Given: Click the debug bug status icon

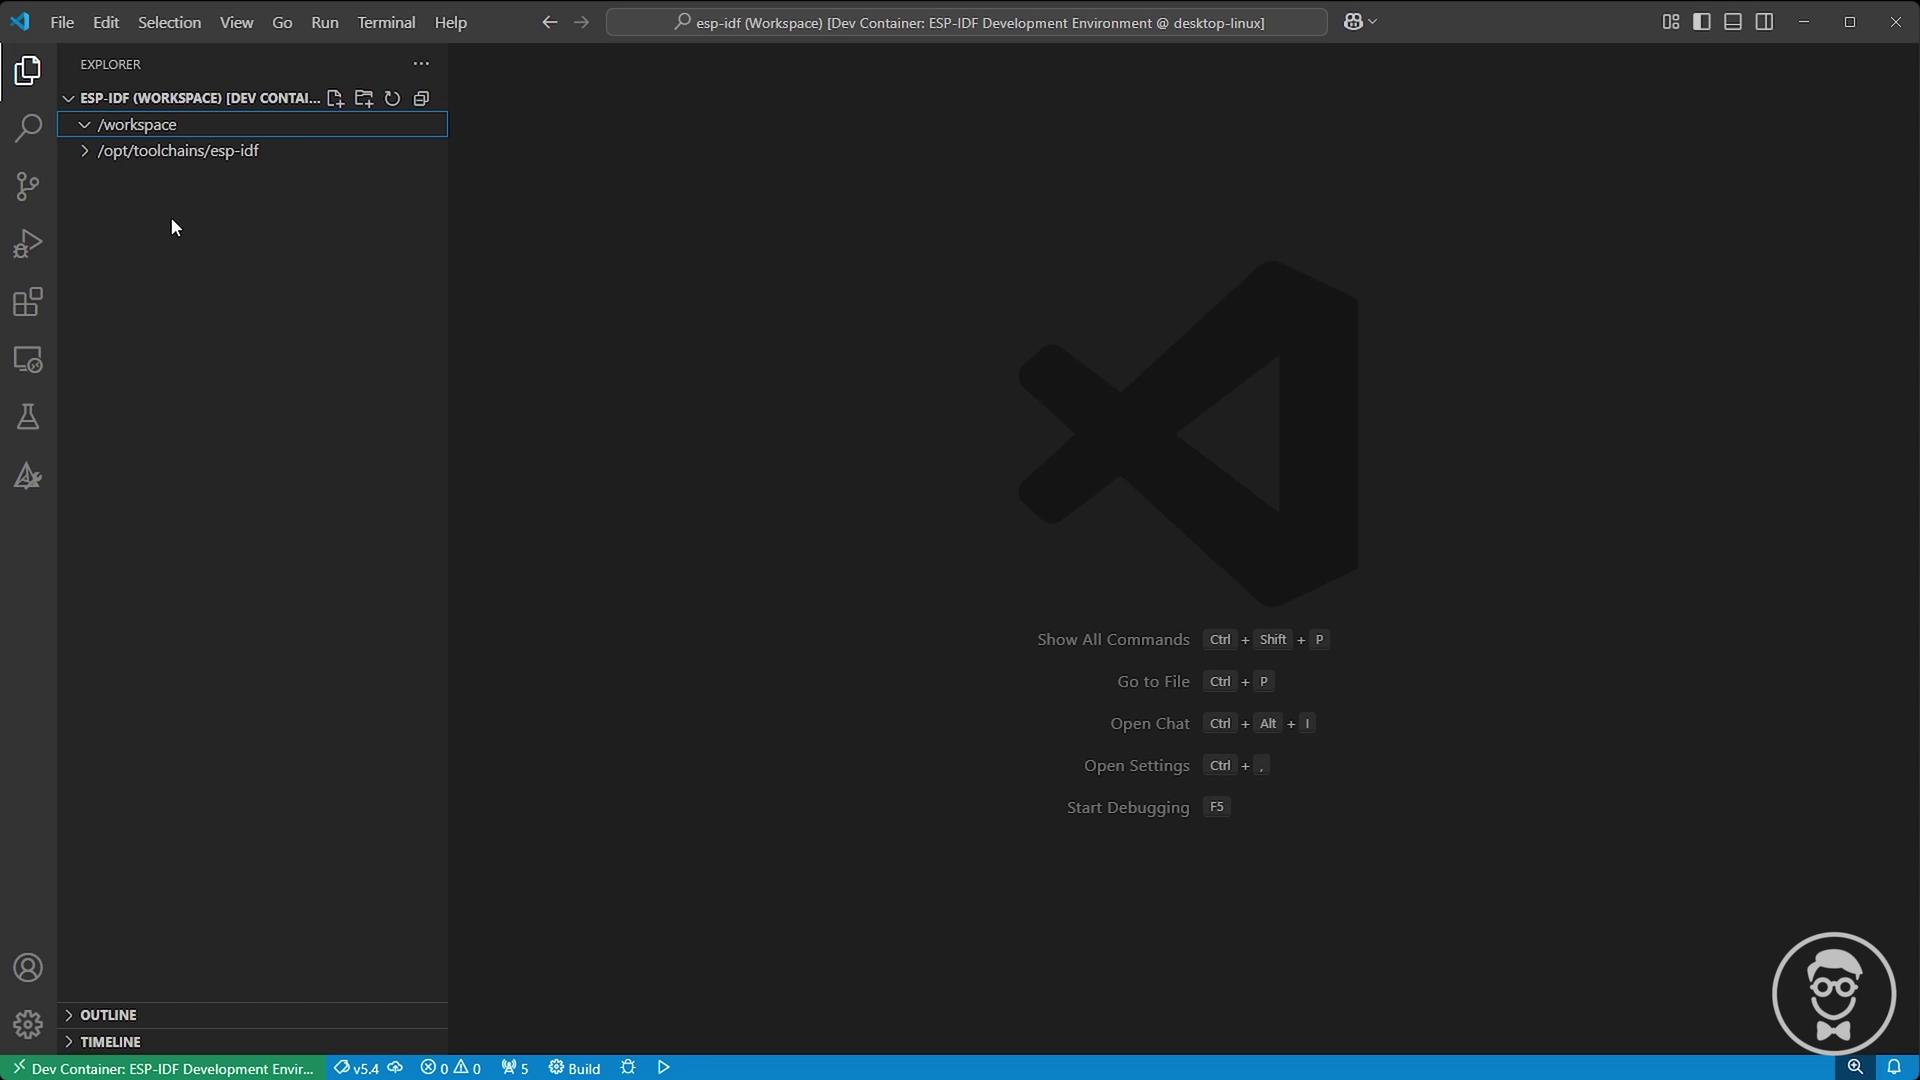Looking at the screenshot, I should click(x=628, y=1068).
